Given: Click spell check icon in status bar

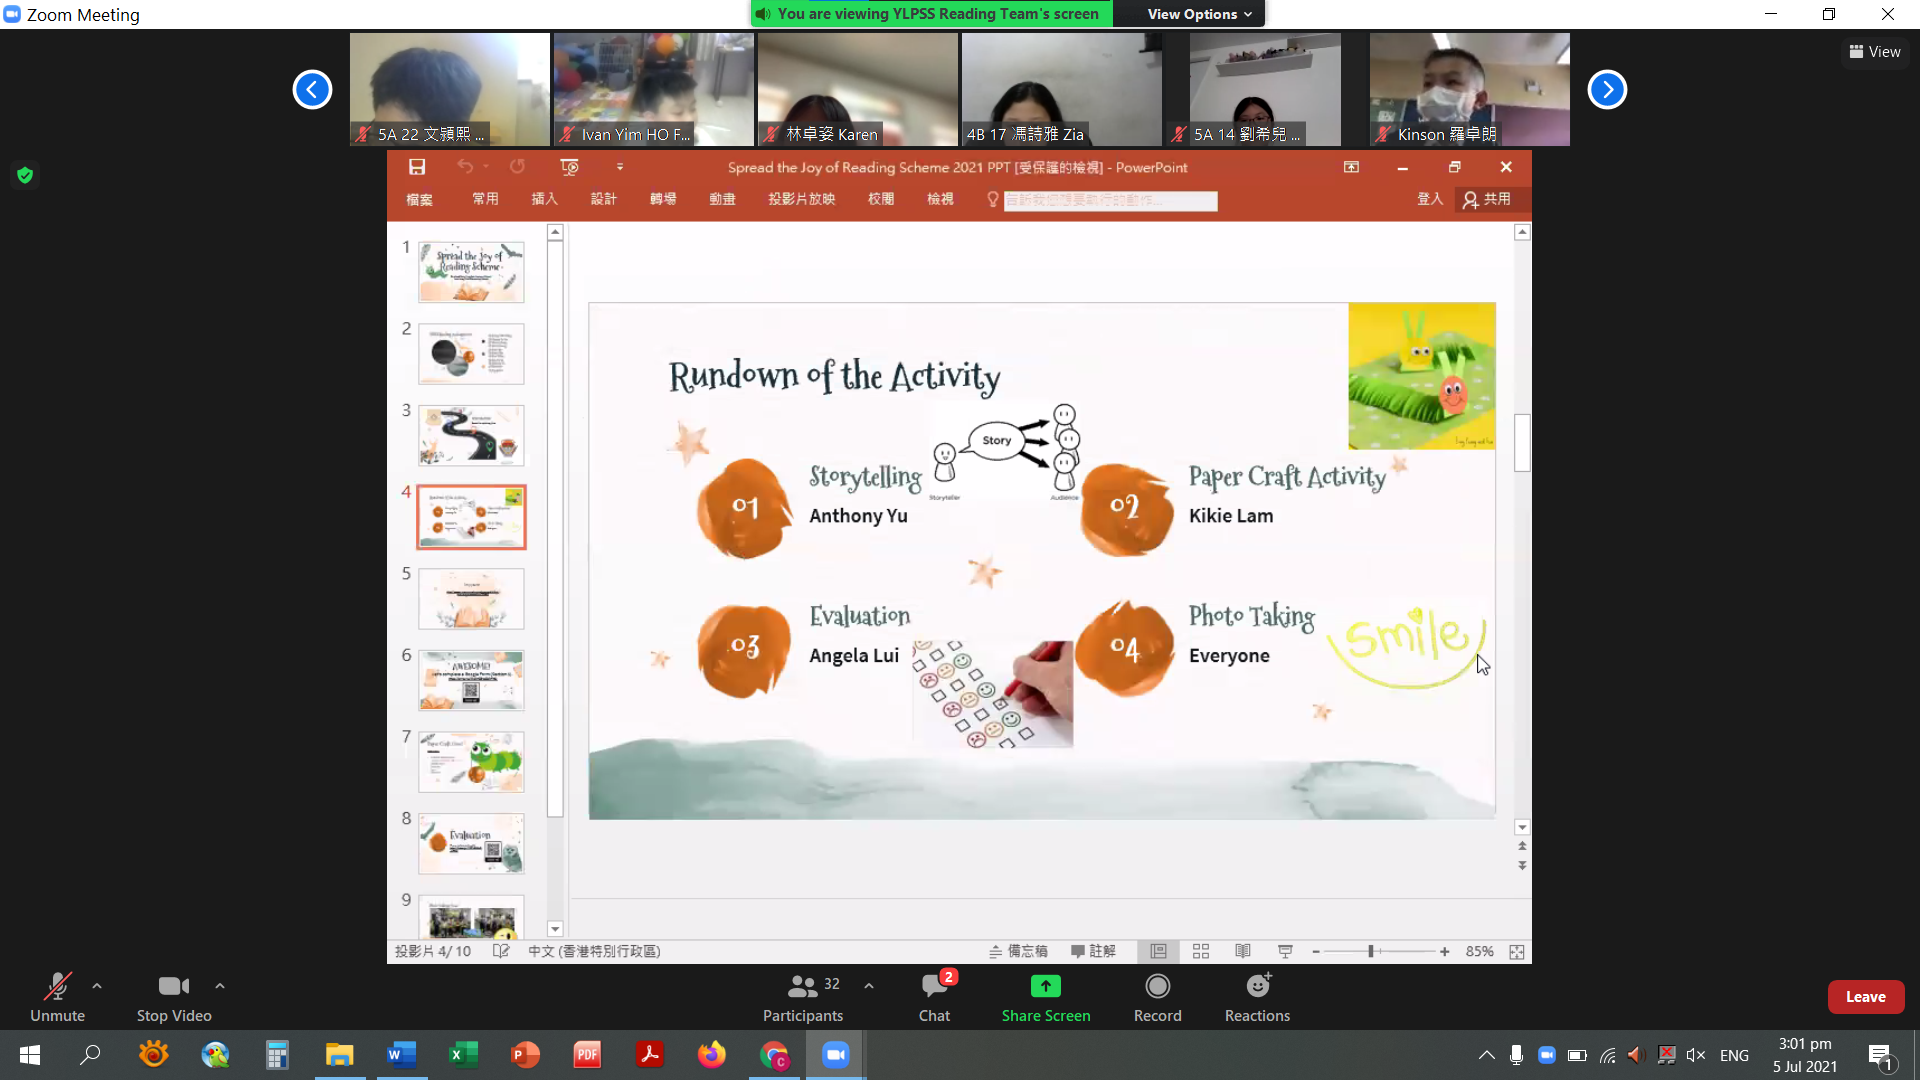Looking at the screenshot, I should (x=501, y=951).
